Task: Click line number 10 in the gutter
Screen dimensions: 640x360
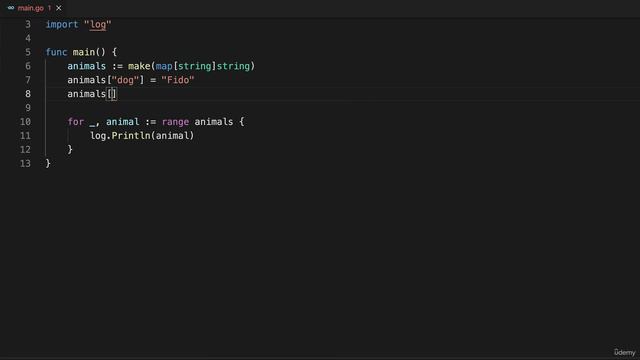Action: [x=25, y=122]
